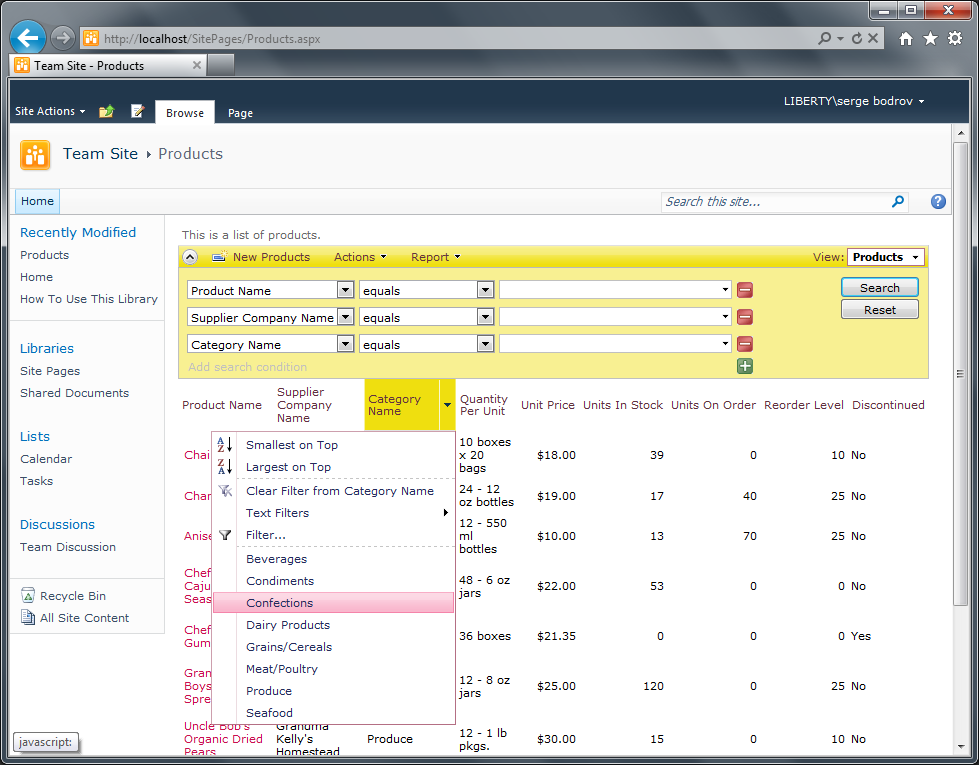Collapse the search bar with round chevron
Screen dimensions: 979x765
(190, 257)
